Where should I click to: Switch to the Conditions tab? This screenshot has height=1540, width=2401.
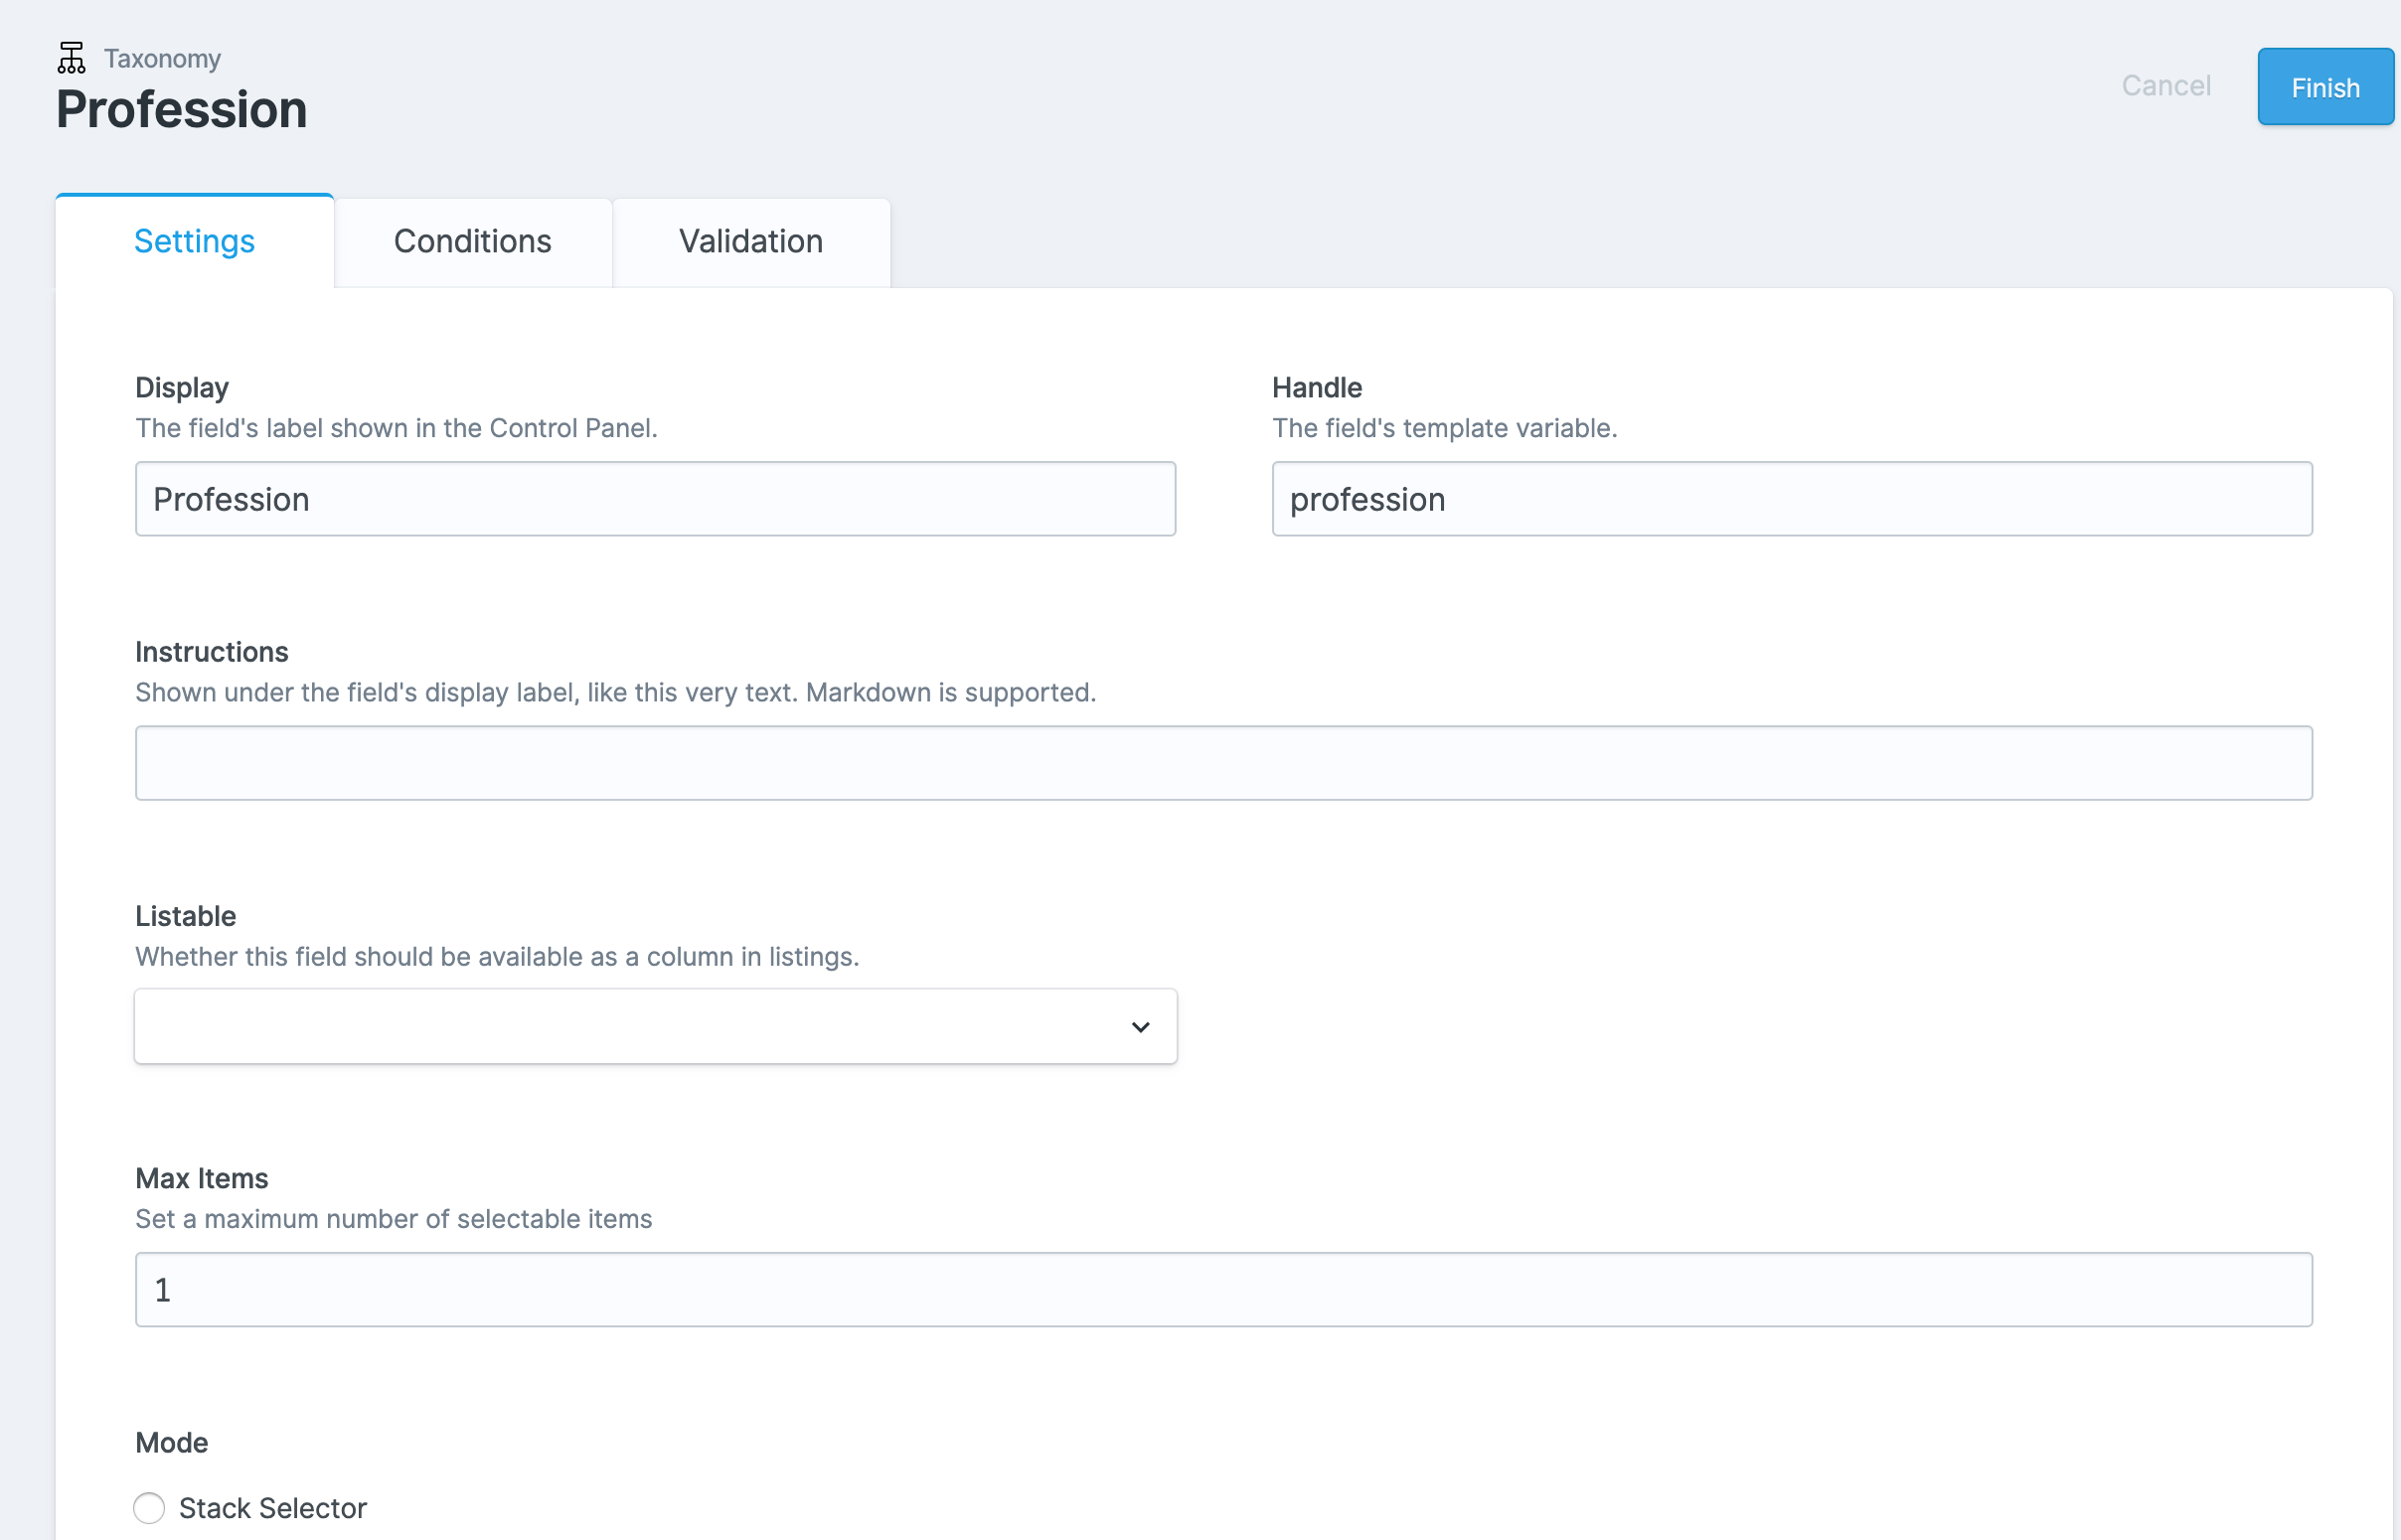coord(473,241)
